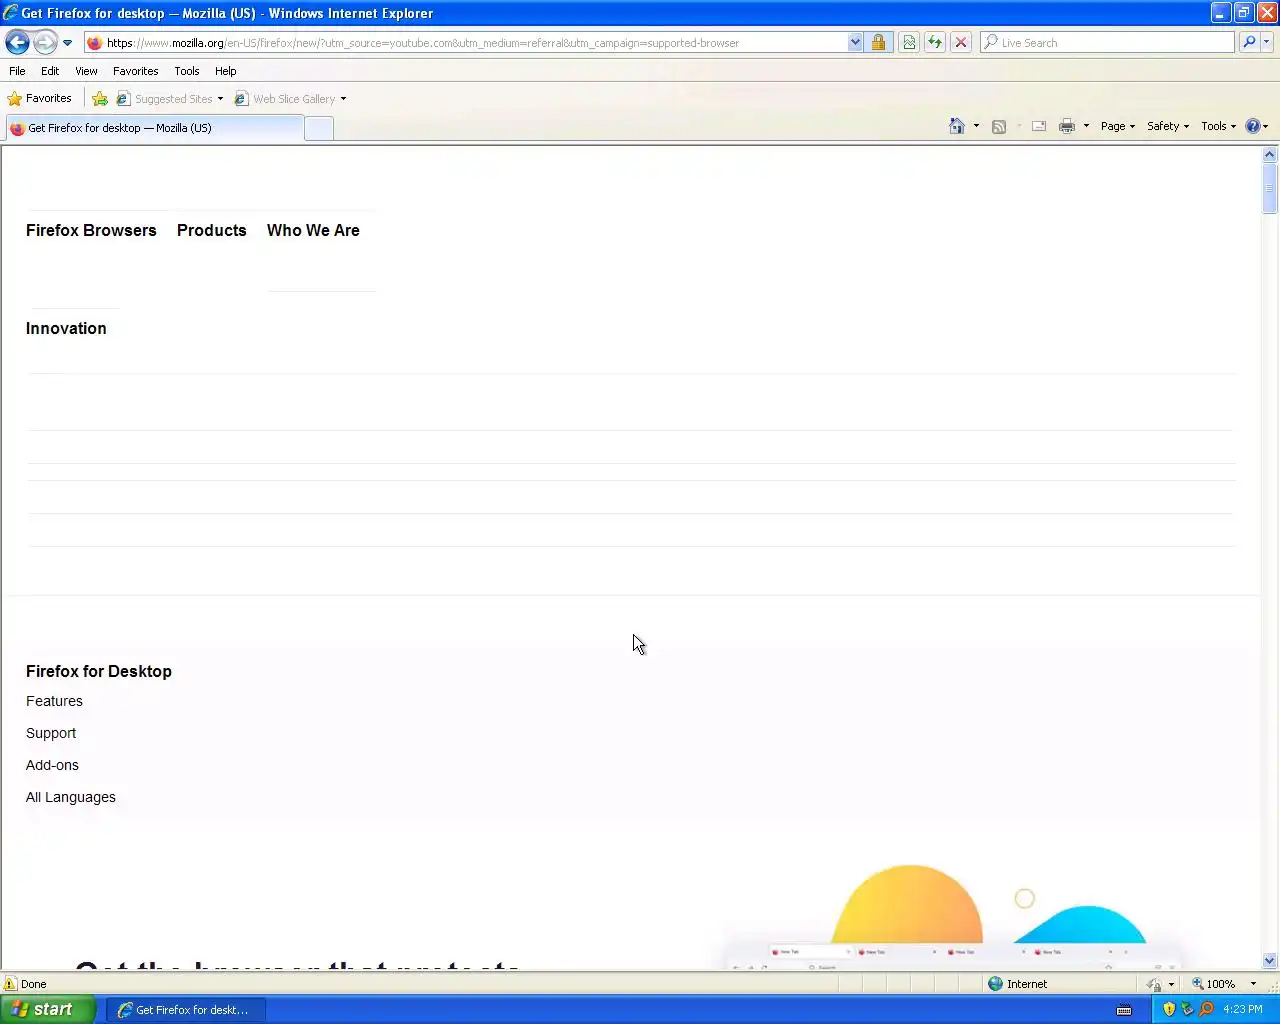Click the blue Help question mark icon
This screenshot has height=1024, width=1280.
(x=1252, y=126)
